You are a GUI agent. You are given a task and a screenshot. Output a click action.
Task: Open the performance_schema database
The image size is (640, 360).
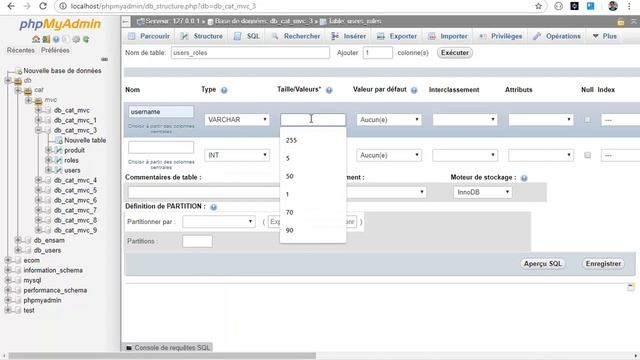point(55,290)
